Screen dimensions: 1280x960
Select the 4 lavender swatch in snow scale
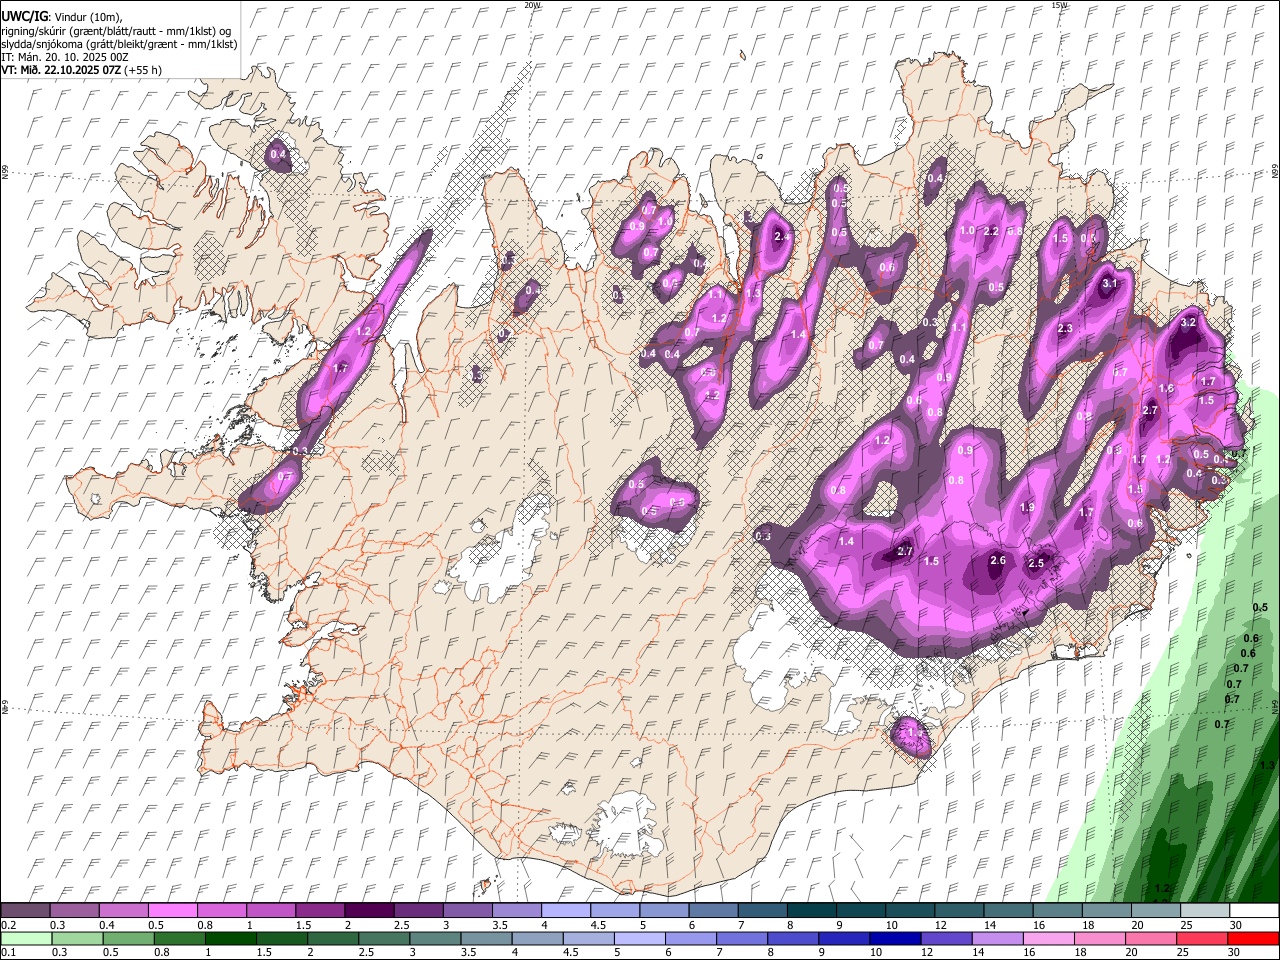coord(565,911)
